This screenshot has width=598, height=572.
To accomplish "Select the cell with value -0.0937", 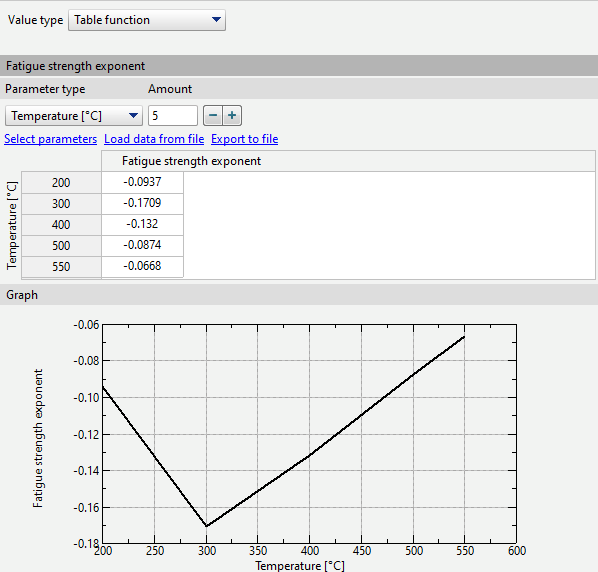I will click(x=142, y=182).
